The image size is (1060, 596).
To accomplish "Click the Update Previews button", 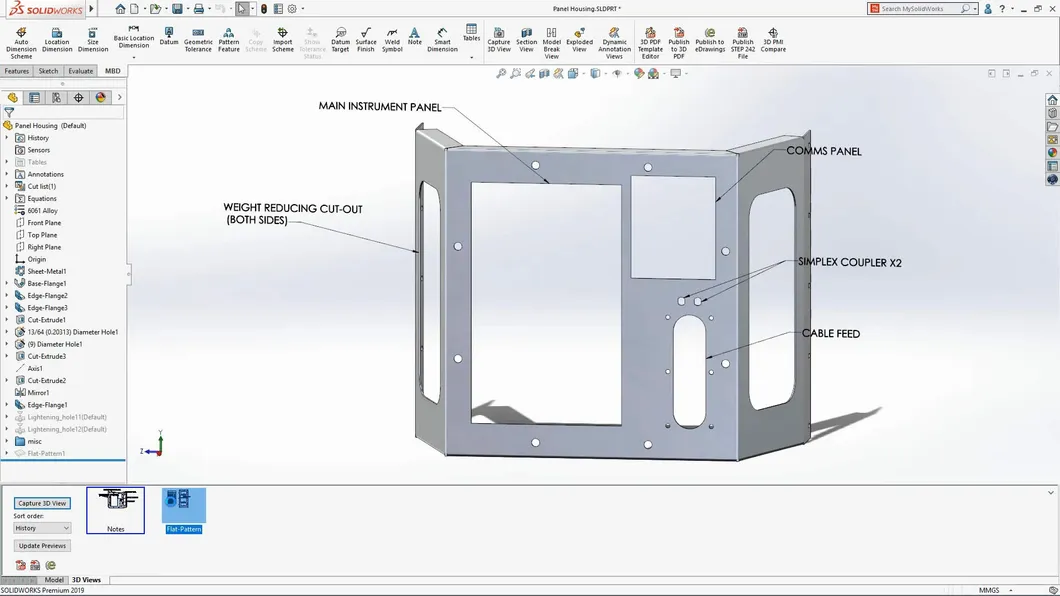I will 42,545.
